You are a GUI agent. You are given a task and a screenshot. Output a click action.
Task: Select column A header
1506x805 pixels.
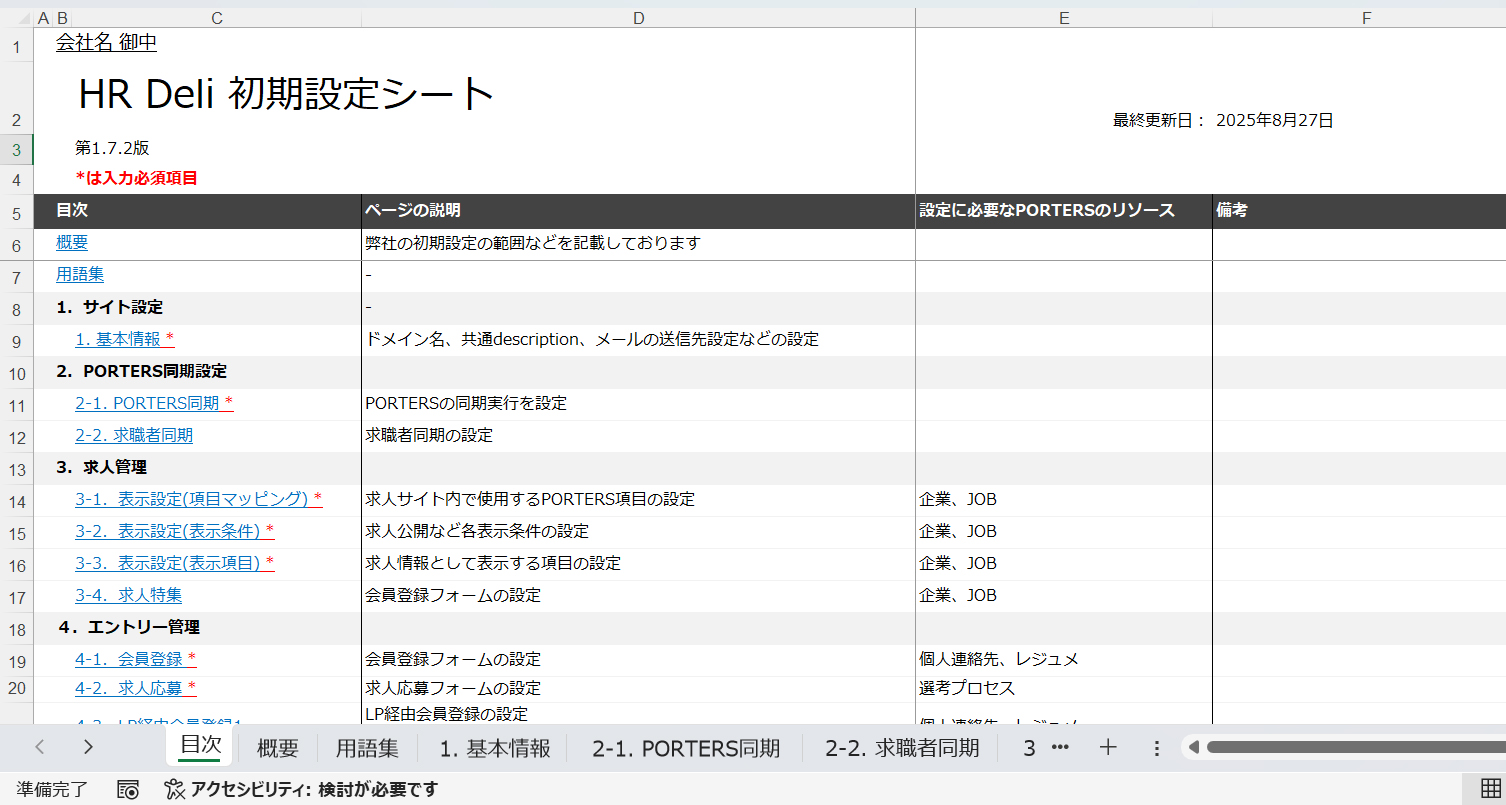[43, 18]
